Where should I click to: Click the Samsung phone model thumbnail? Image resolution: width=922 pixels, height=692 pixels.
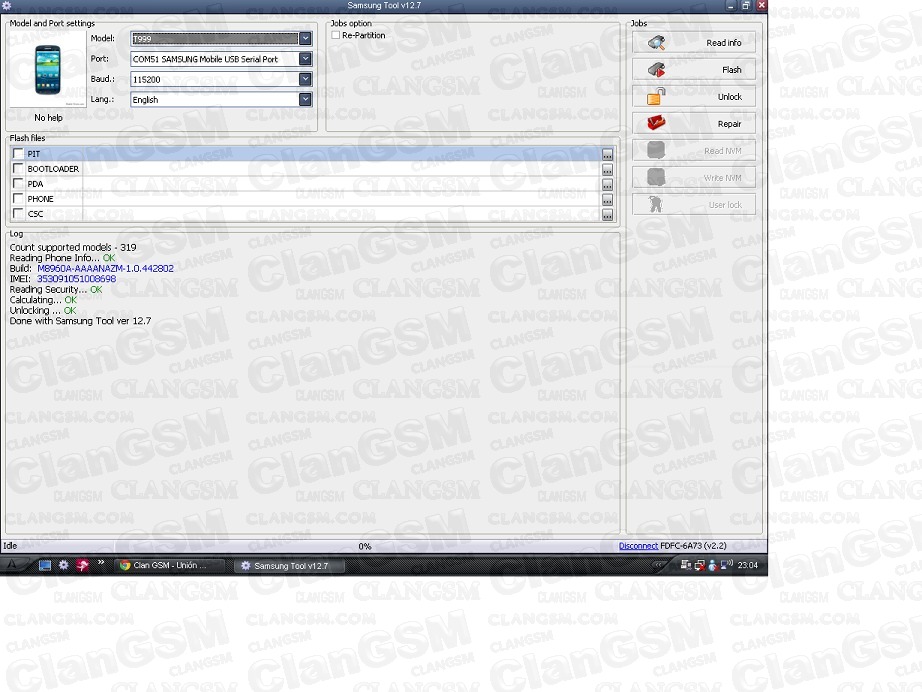click(48, 69)
